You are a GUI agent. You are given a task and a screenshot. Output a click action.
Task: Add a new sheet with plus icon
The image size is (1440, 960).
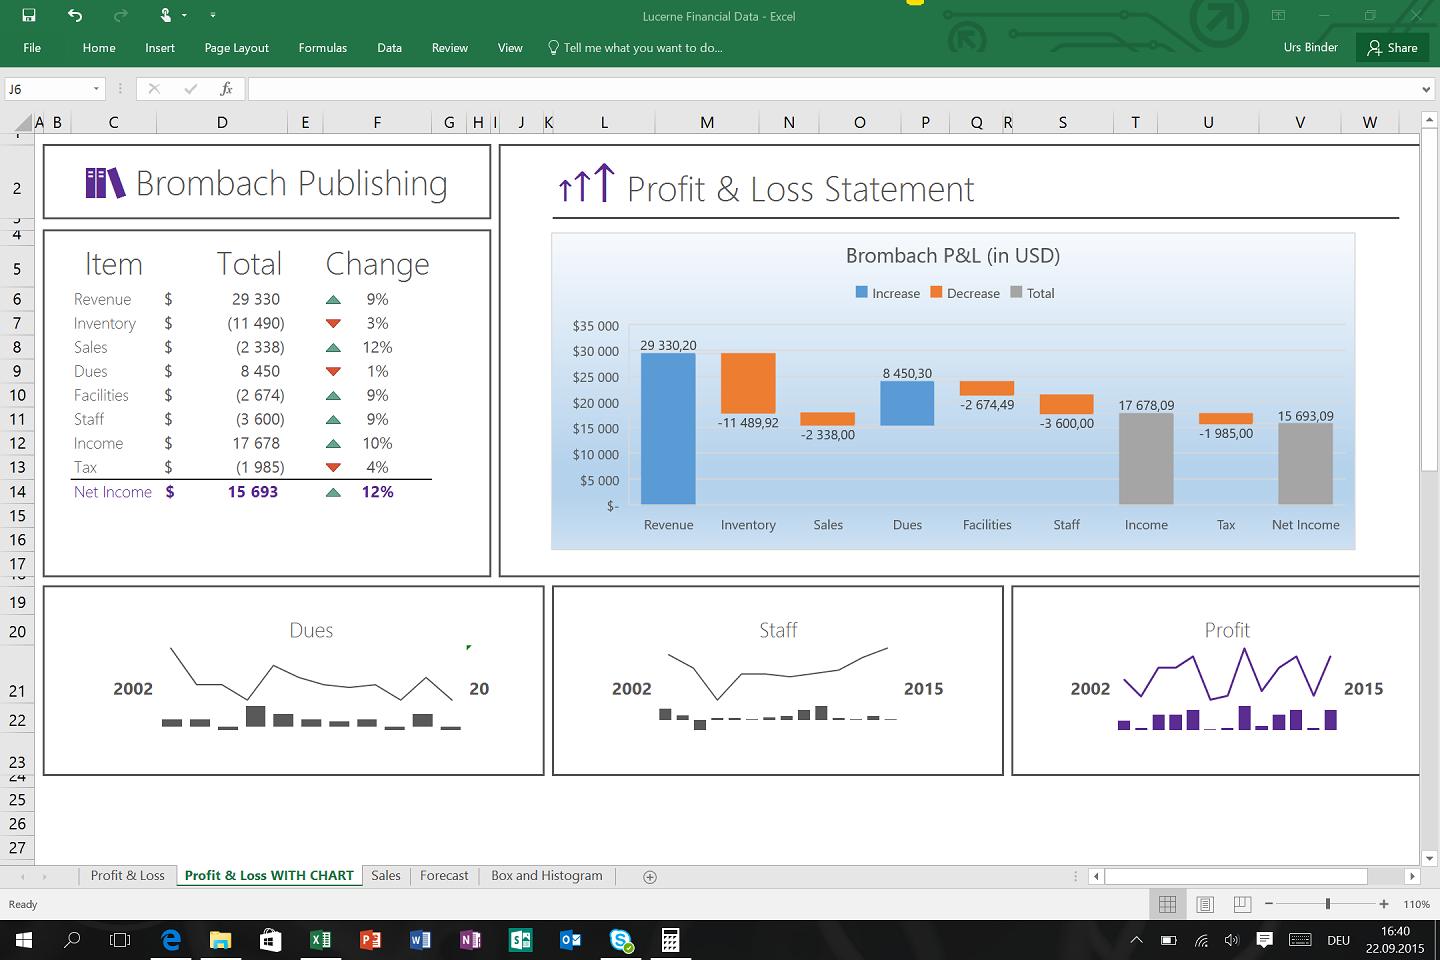point(650,877)
